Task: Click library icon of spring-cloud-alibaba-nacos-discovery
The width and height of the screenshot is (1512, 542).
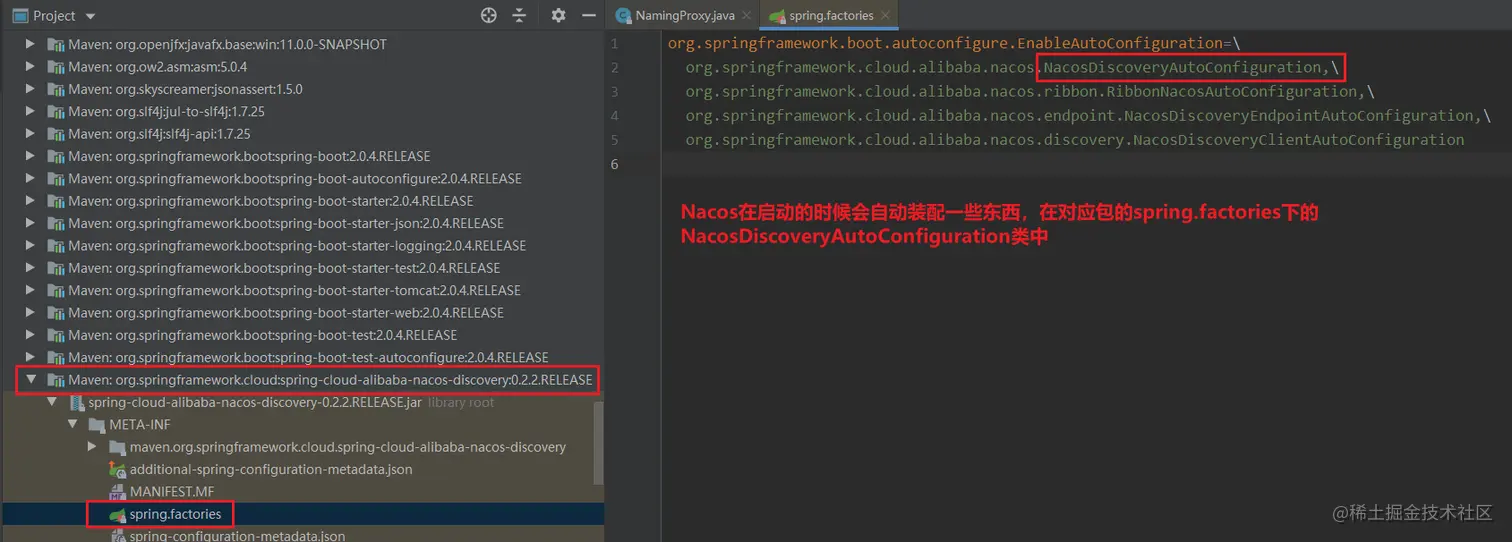Action: (x=55, y=380)
